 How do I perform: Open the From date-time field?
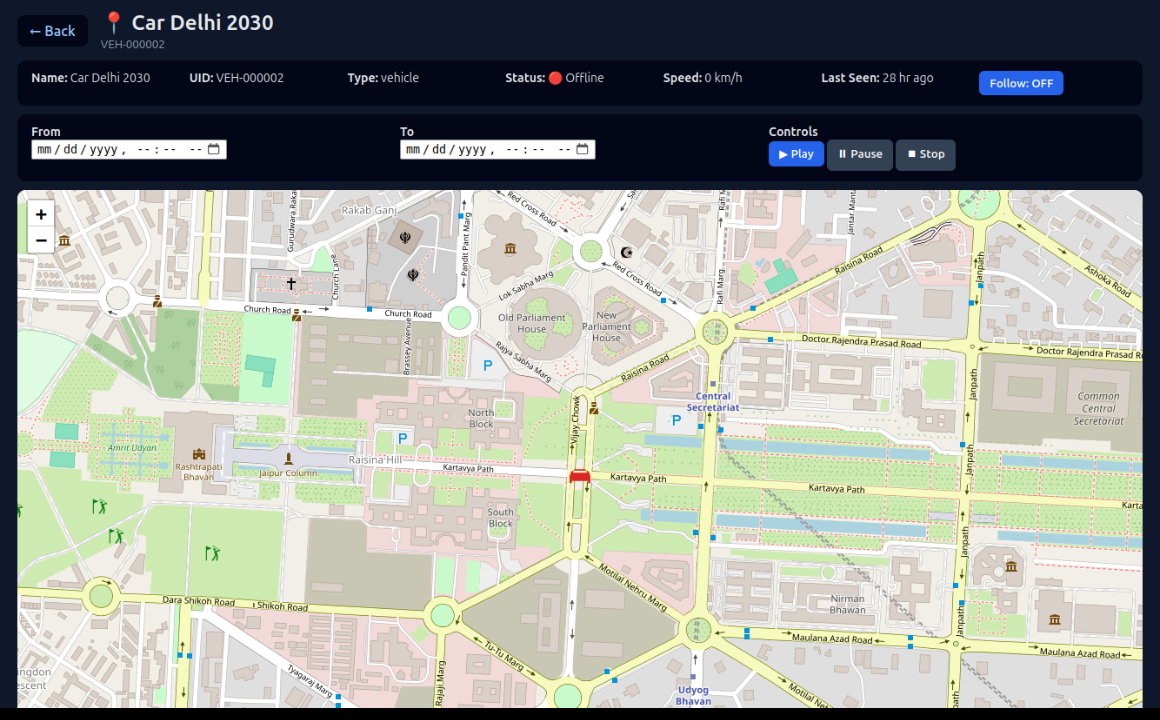click(x=129, y=149)
